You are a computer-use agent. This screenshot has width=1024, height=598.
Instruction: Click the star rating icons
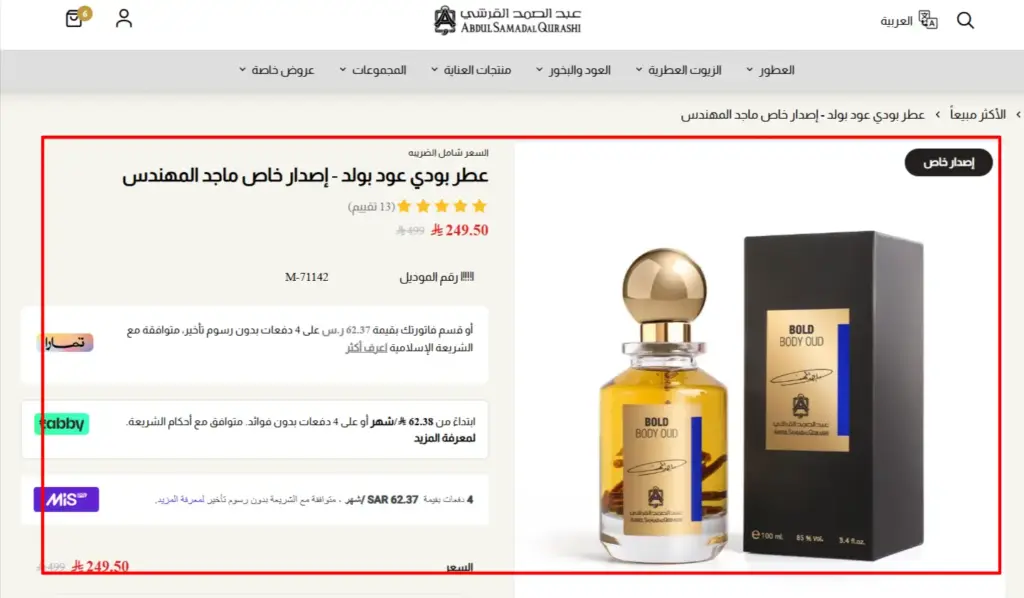pyautogui.click(x=442, y=206)
